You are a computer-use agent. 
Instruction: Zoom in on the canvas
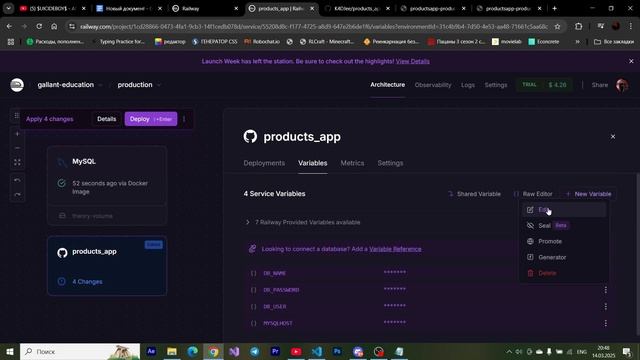pos(17,134)
